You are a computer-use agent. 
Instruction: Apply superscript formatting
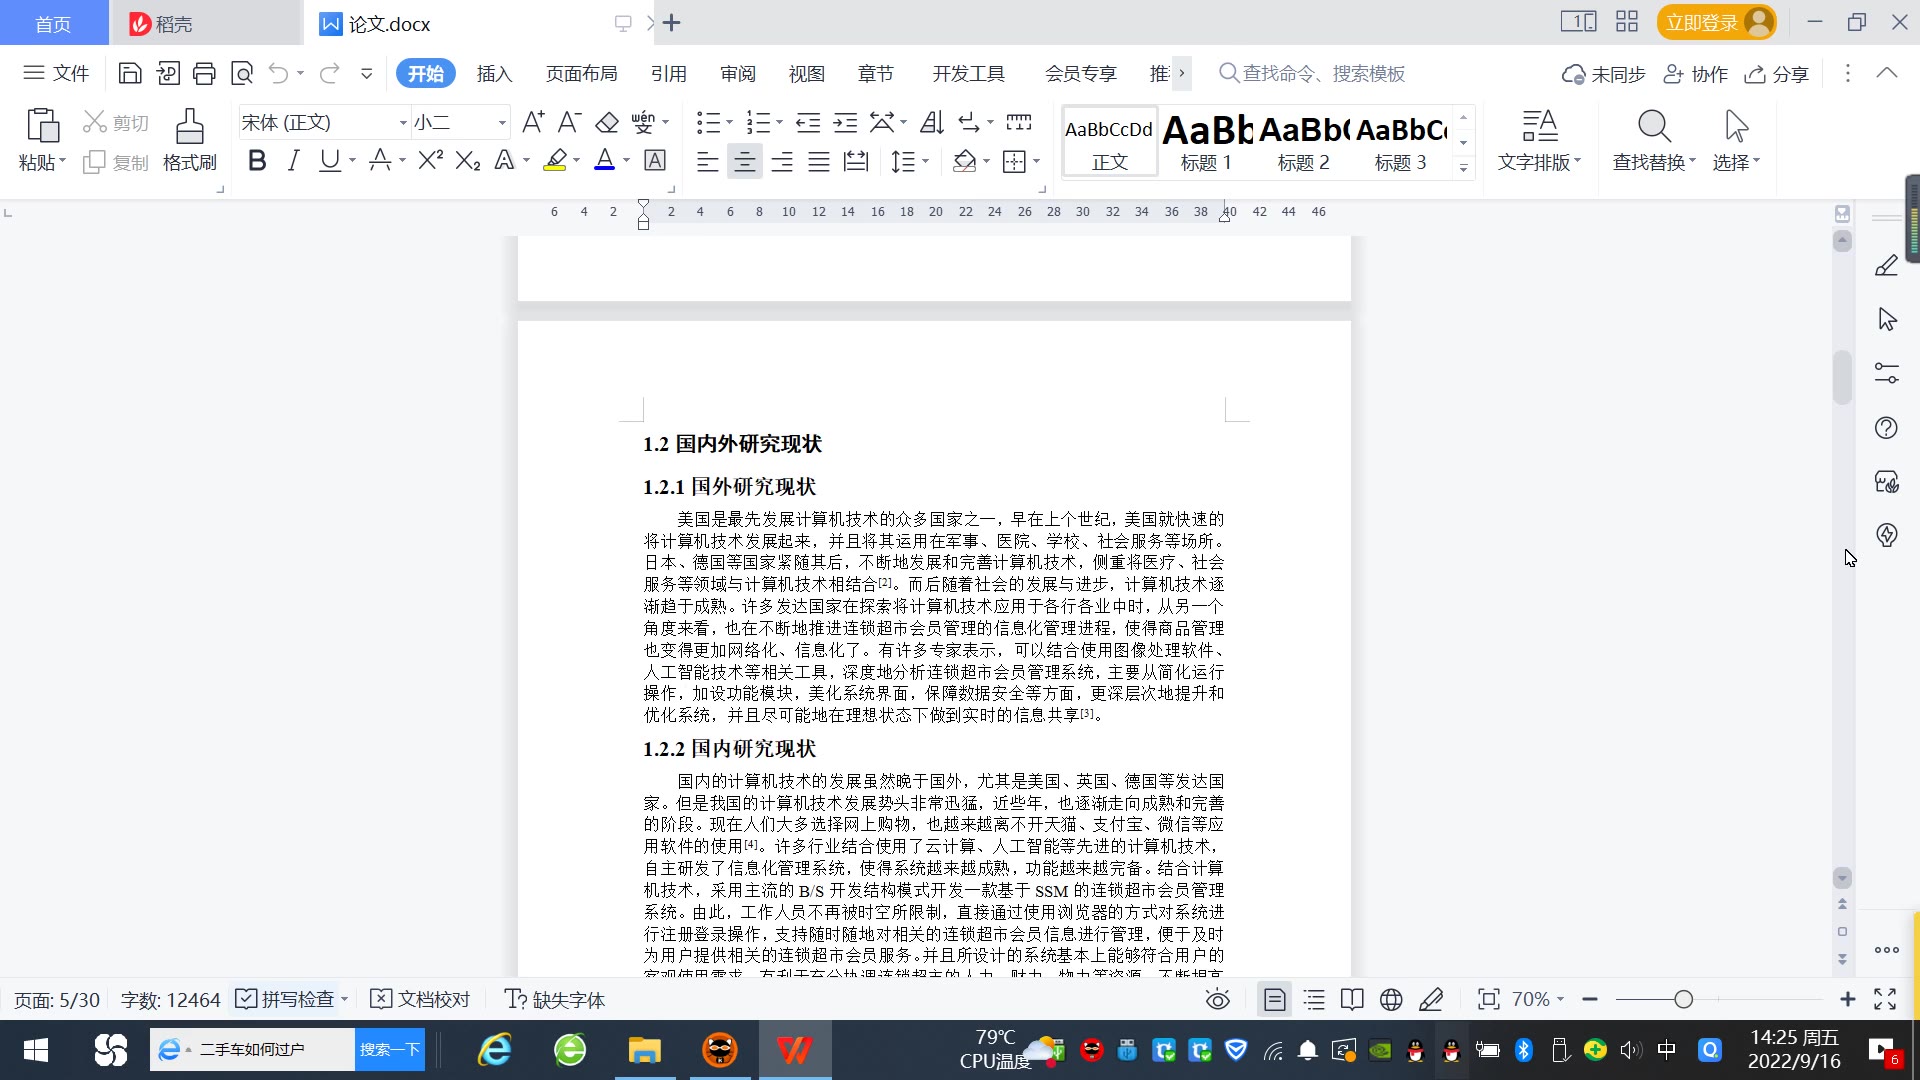430,160
